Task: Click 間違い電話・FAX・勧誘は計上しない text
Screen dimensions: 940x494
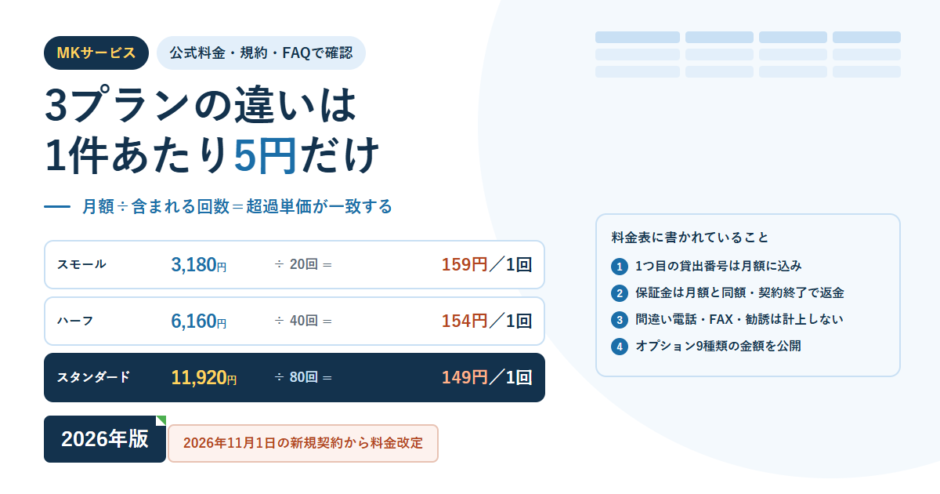Action: click(x=739, y=319)
